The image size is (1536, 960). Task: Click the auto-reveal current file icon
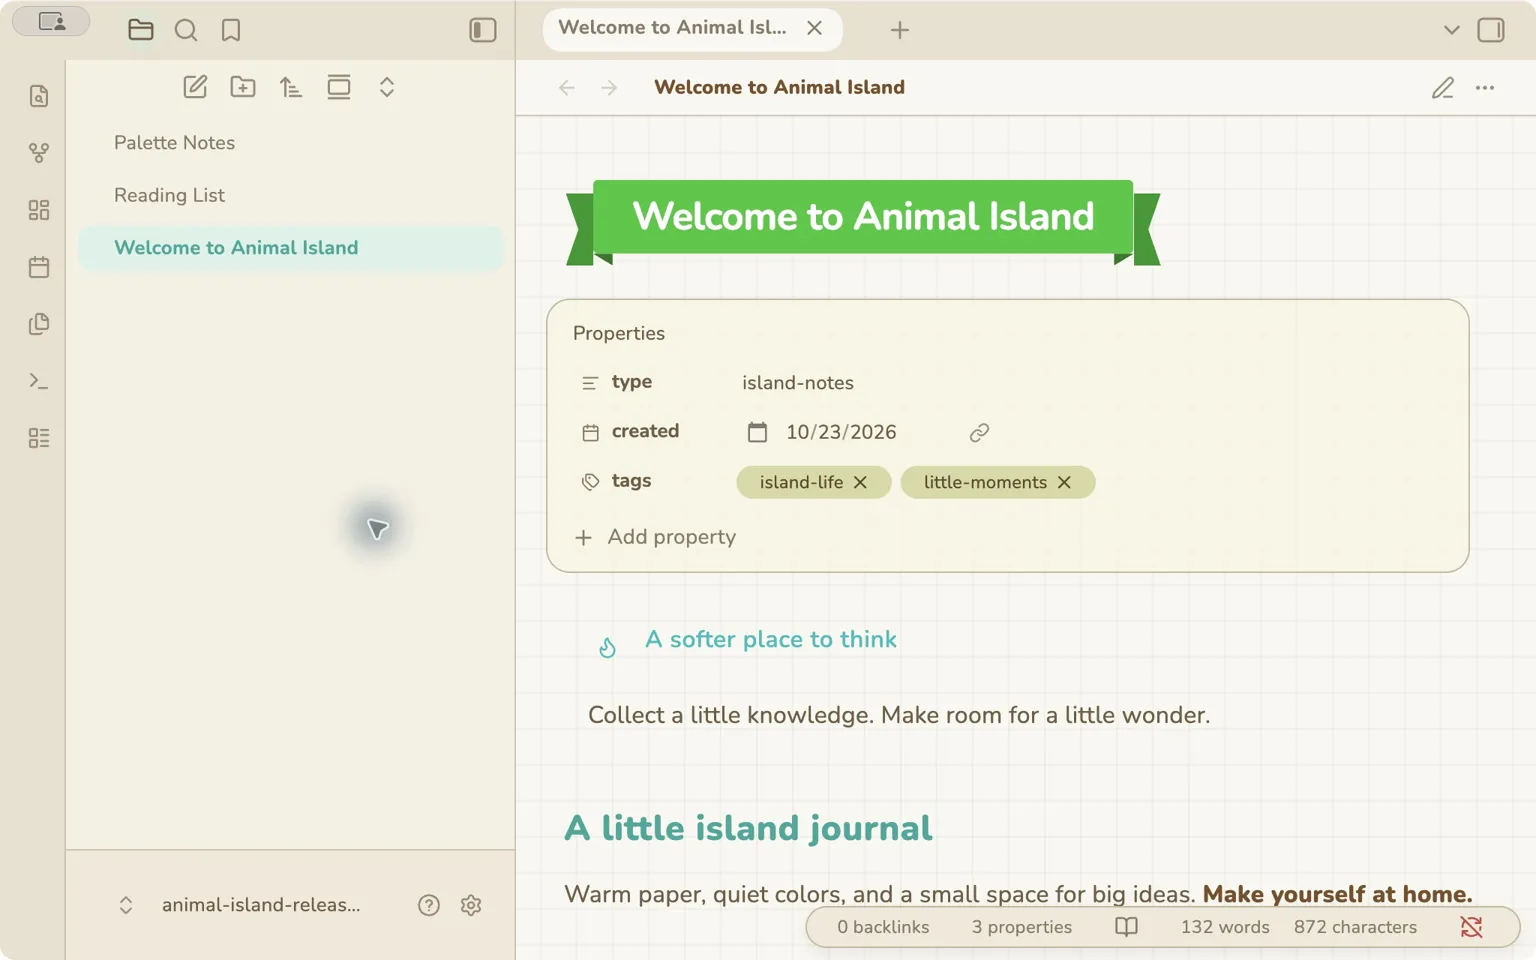pyautogui.click(x=339, y=87)
